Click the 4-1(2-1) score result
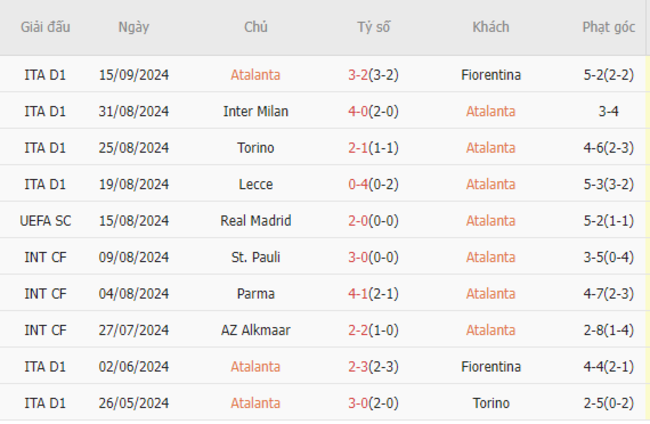Viewport: 650px width, 424px height. [373, 294]
